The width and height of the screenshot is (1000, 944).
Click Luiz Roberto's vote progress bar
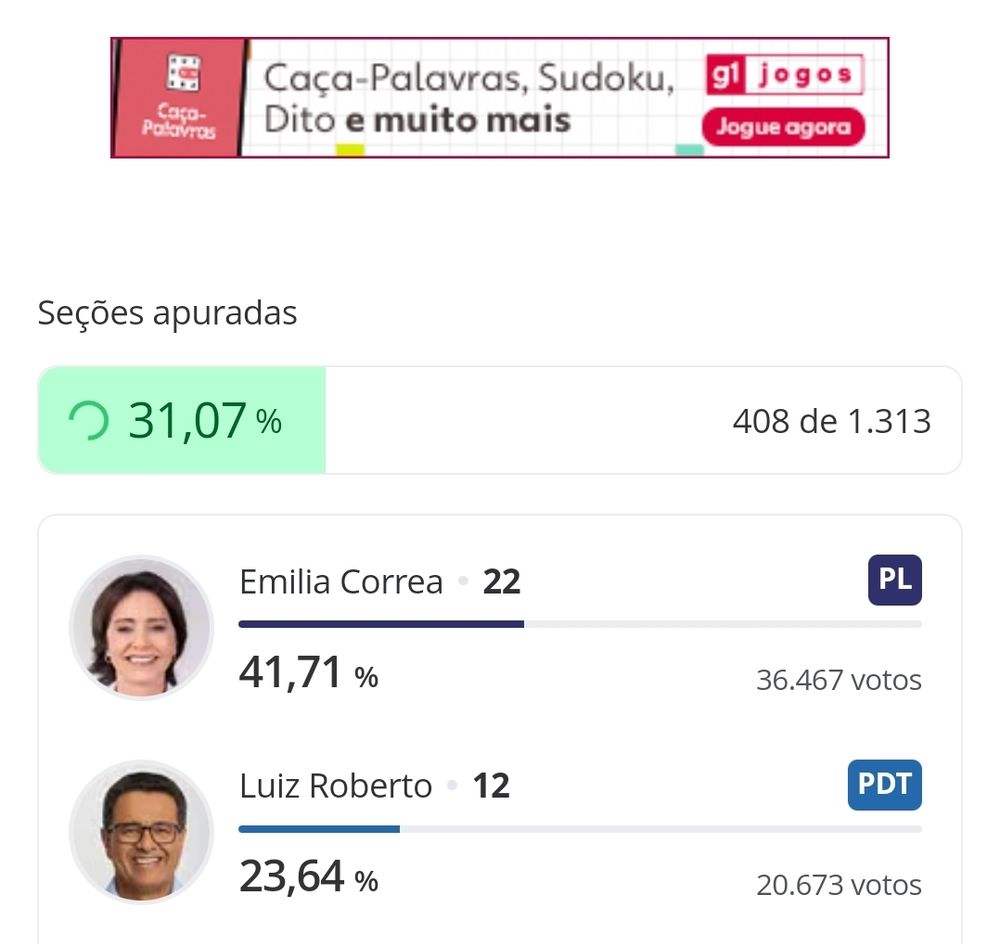580,828
